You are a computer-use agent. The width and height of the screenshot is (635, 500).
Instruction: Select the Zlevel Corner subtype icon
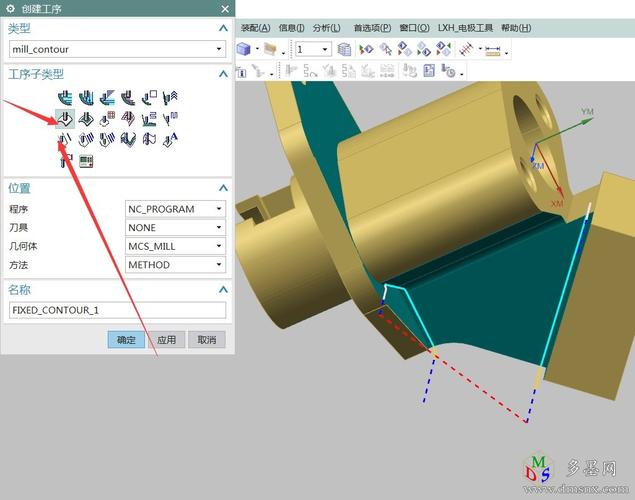tap(170, 97)
